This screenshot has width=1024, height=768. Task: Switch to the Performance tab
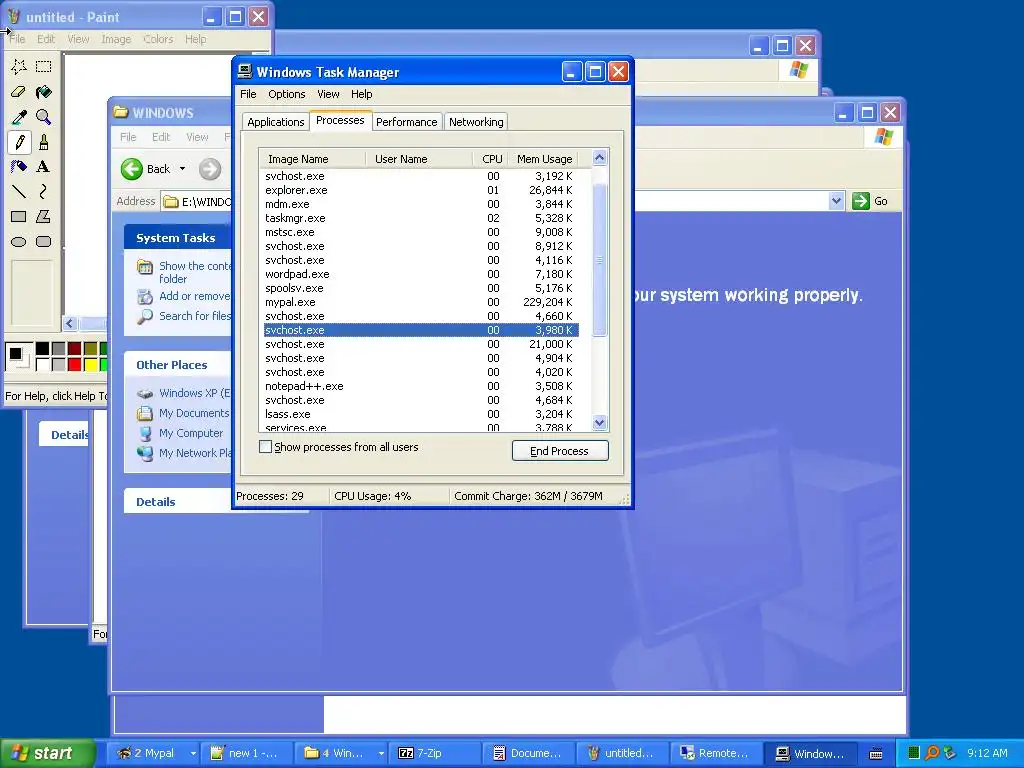click(406, 122)
